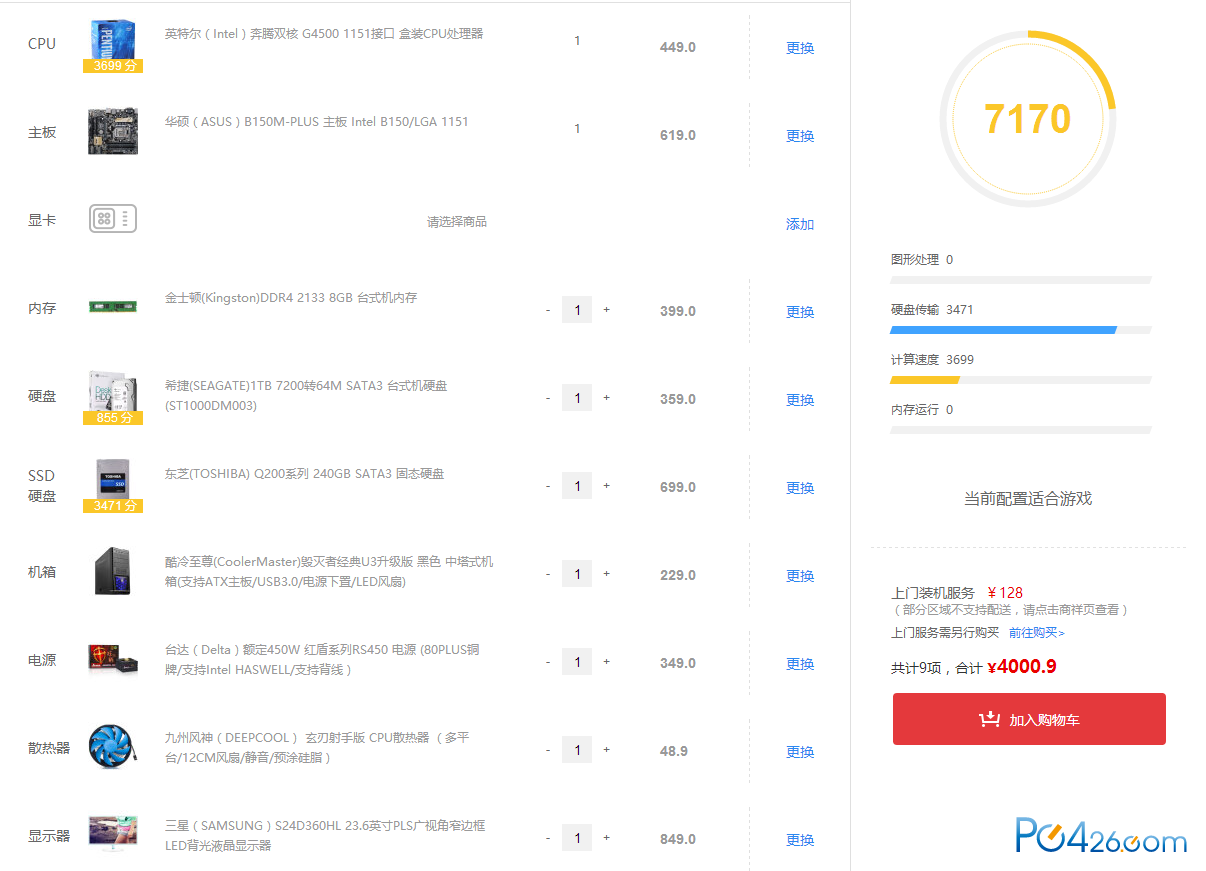
Task: Click the cooler quantity input field
Action: [577, 750]
